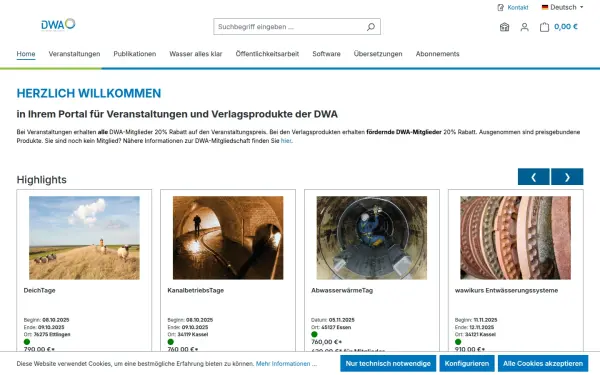The height and width of the screenshot is (375, 600).
Task: Click the green availability dot under KanalbetriebsTage
Action: click(171, 342)
